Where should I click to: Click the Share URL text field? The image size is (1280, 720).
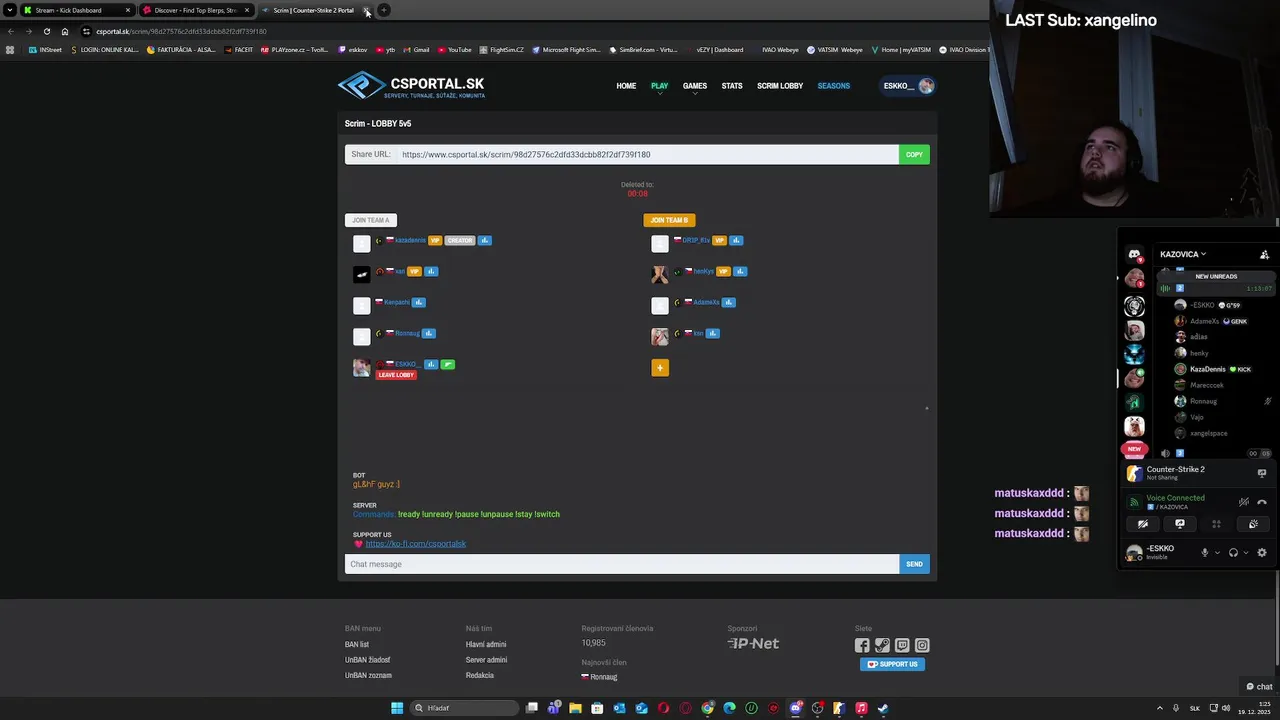point(646,154)
